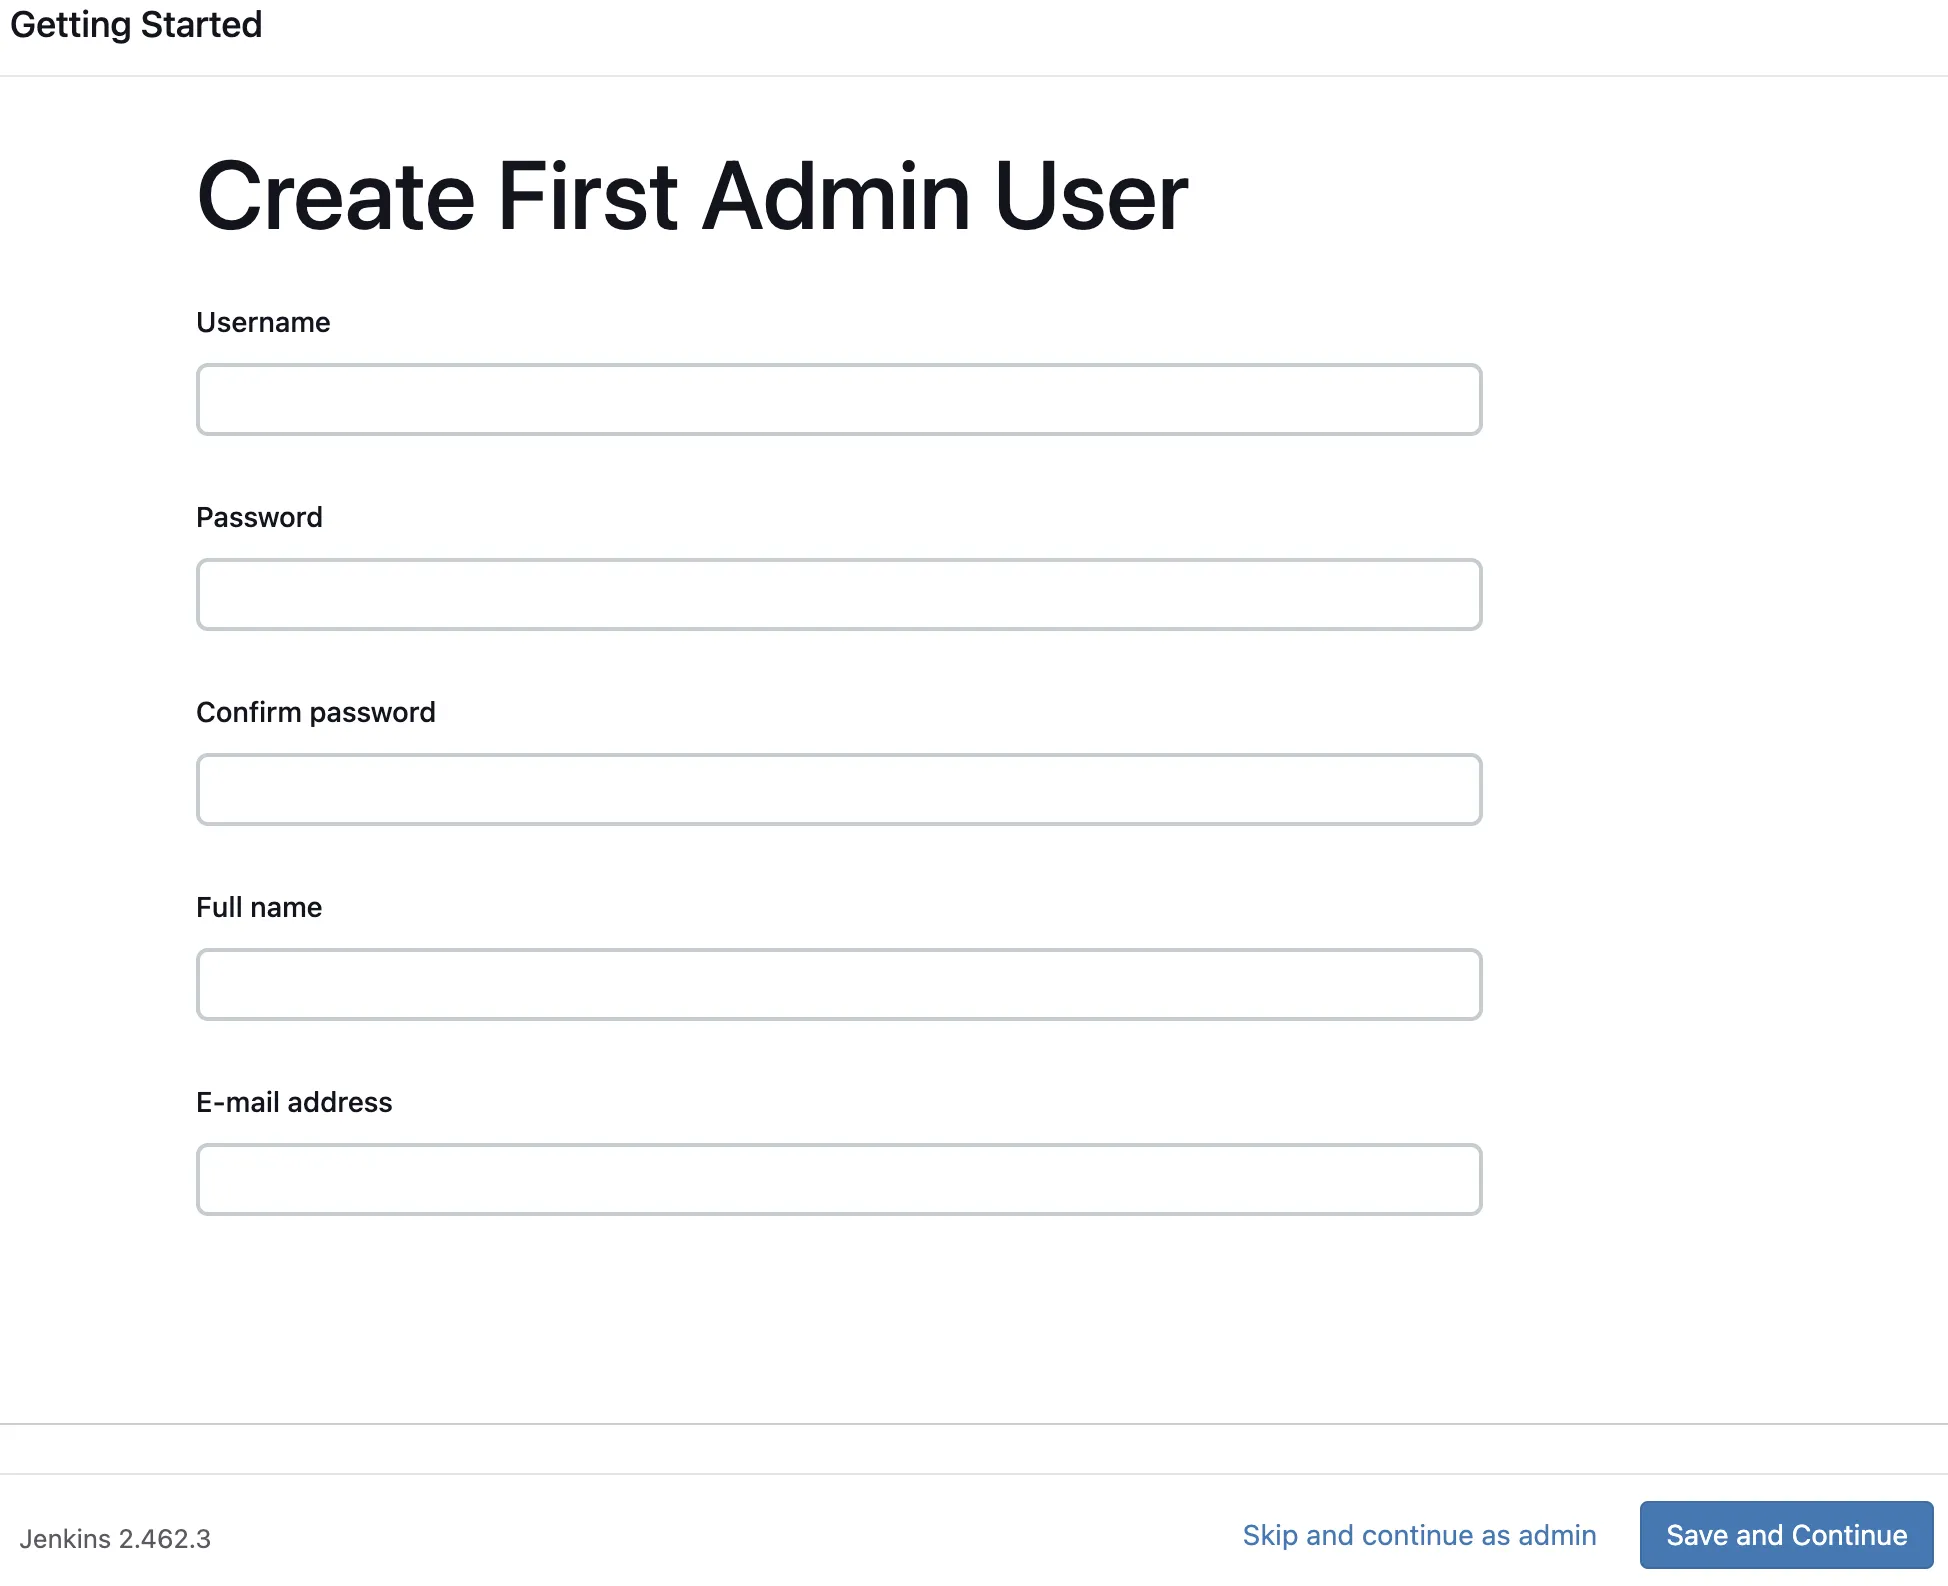The height and width of the screenshot is (1586, 1948).
Task: Click the Username label
Action: tap(263, 322)
